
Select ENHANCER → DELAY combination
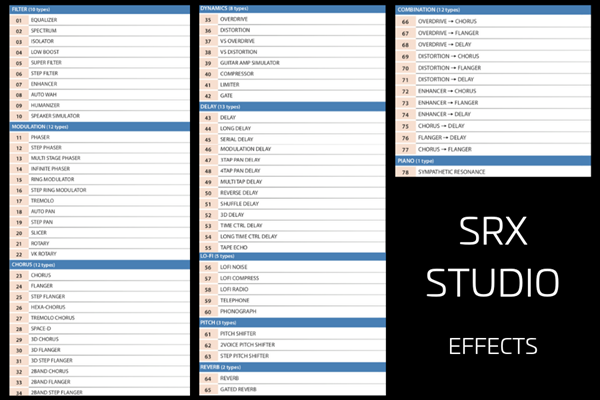[493, 114]
